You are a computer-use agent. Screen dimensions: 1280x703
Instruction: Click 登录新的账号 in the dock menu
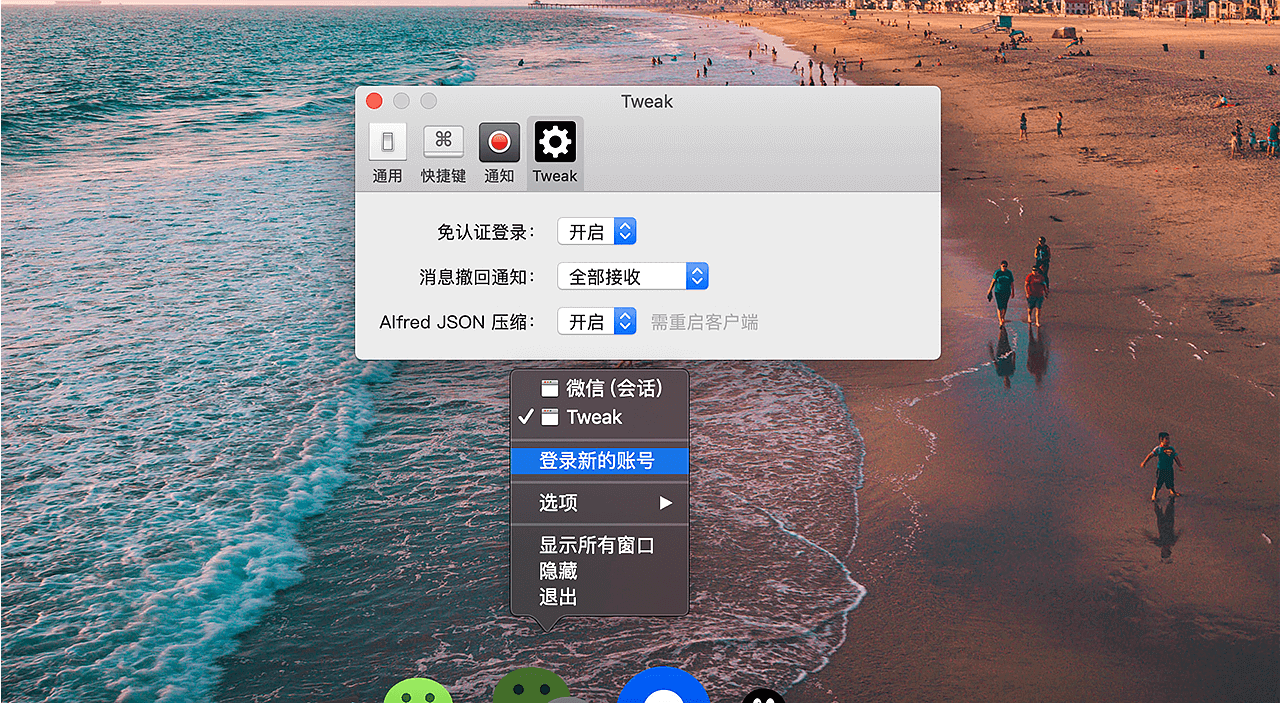(599, 461)
